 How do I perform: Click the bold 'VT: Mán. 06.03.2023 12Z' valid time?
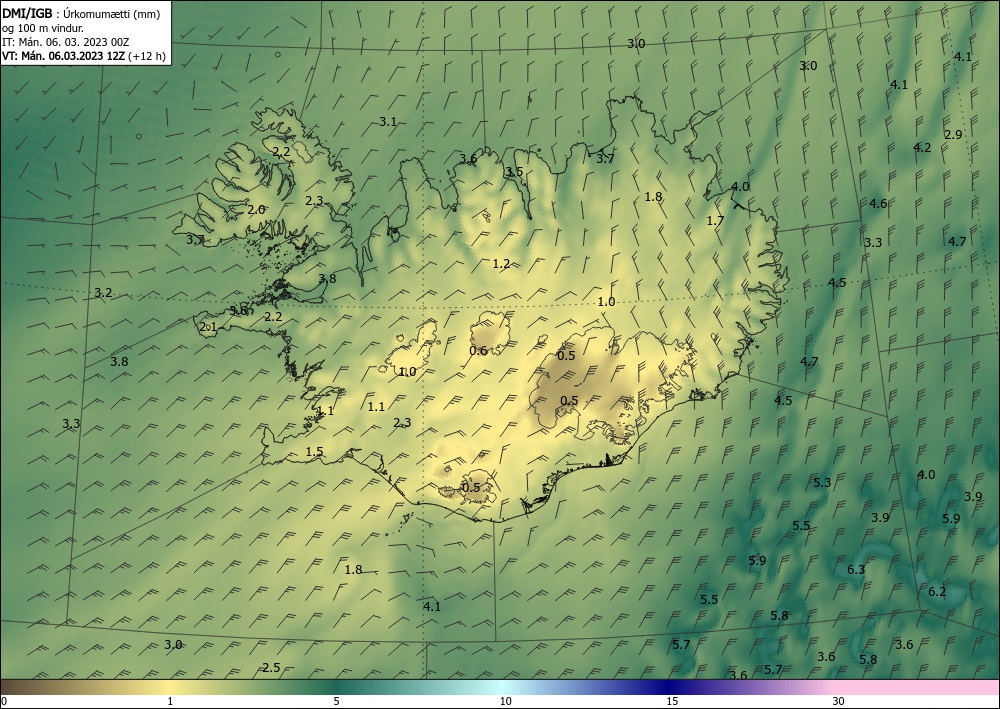tap(64, 56)
